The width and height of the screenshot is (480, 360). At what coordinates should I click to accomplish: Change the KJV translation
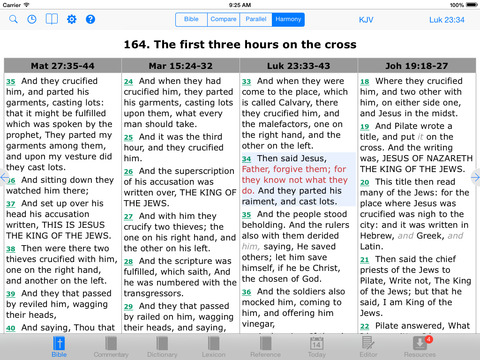[x=366, y=20]
